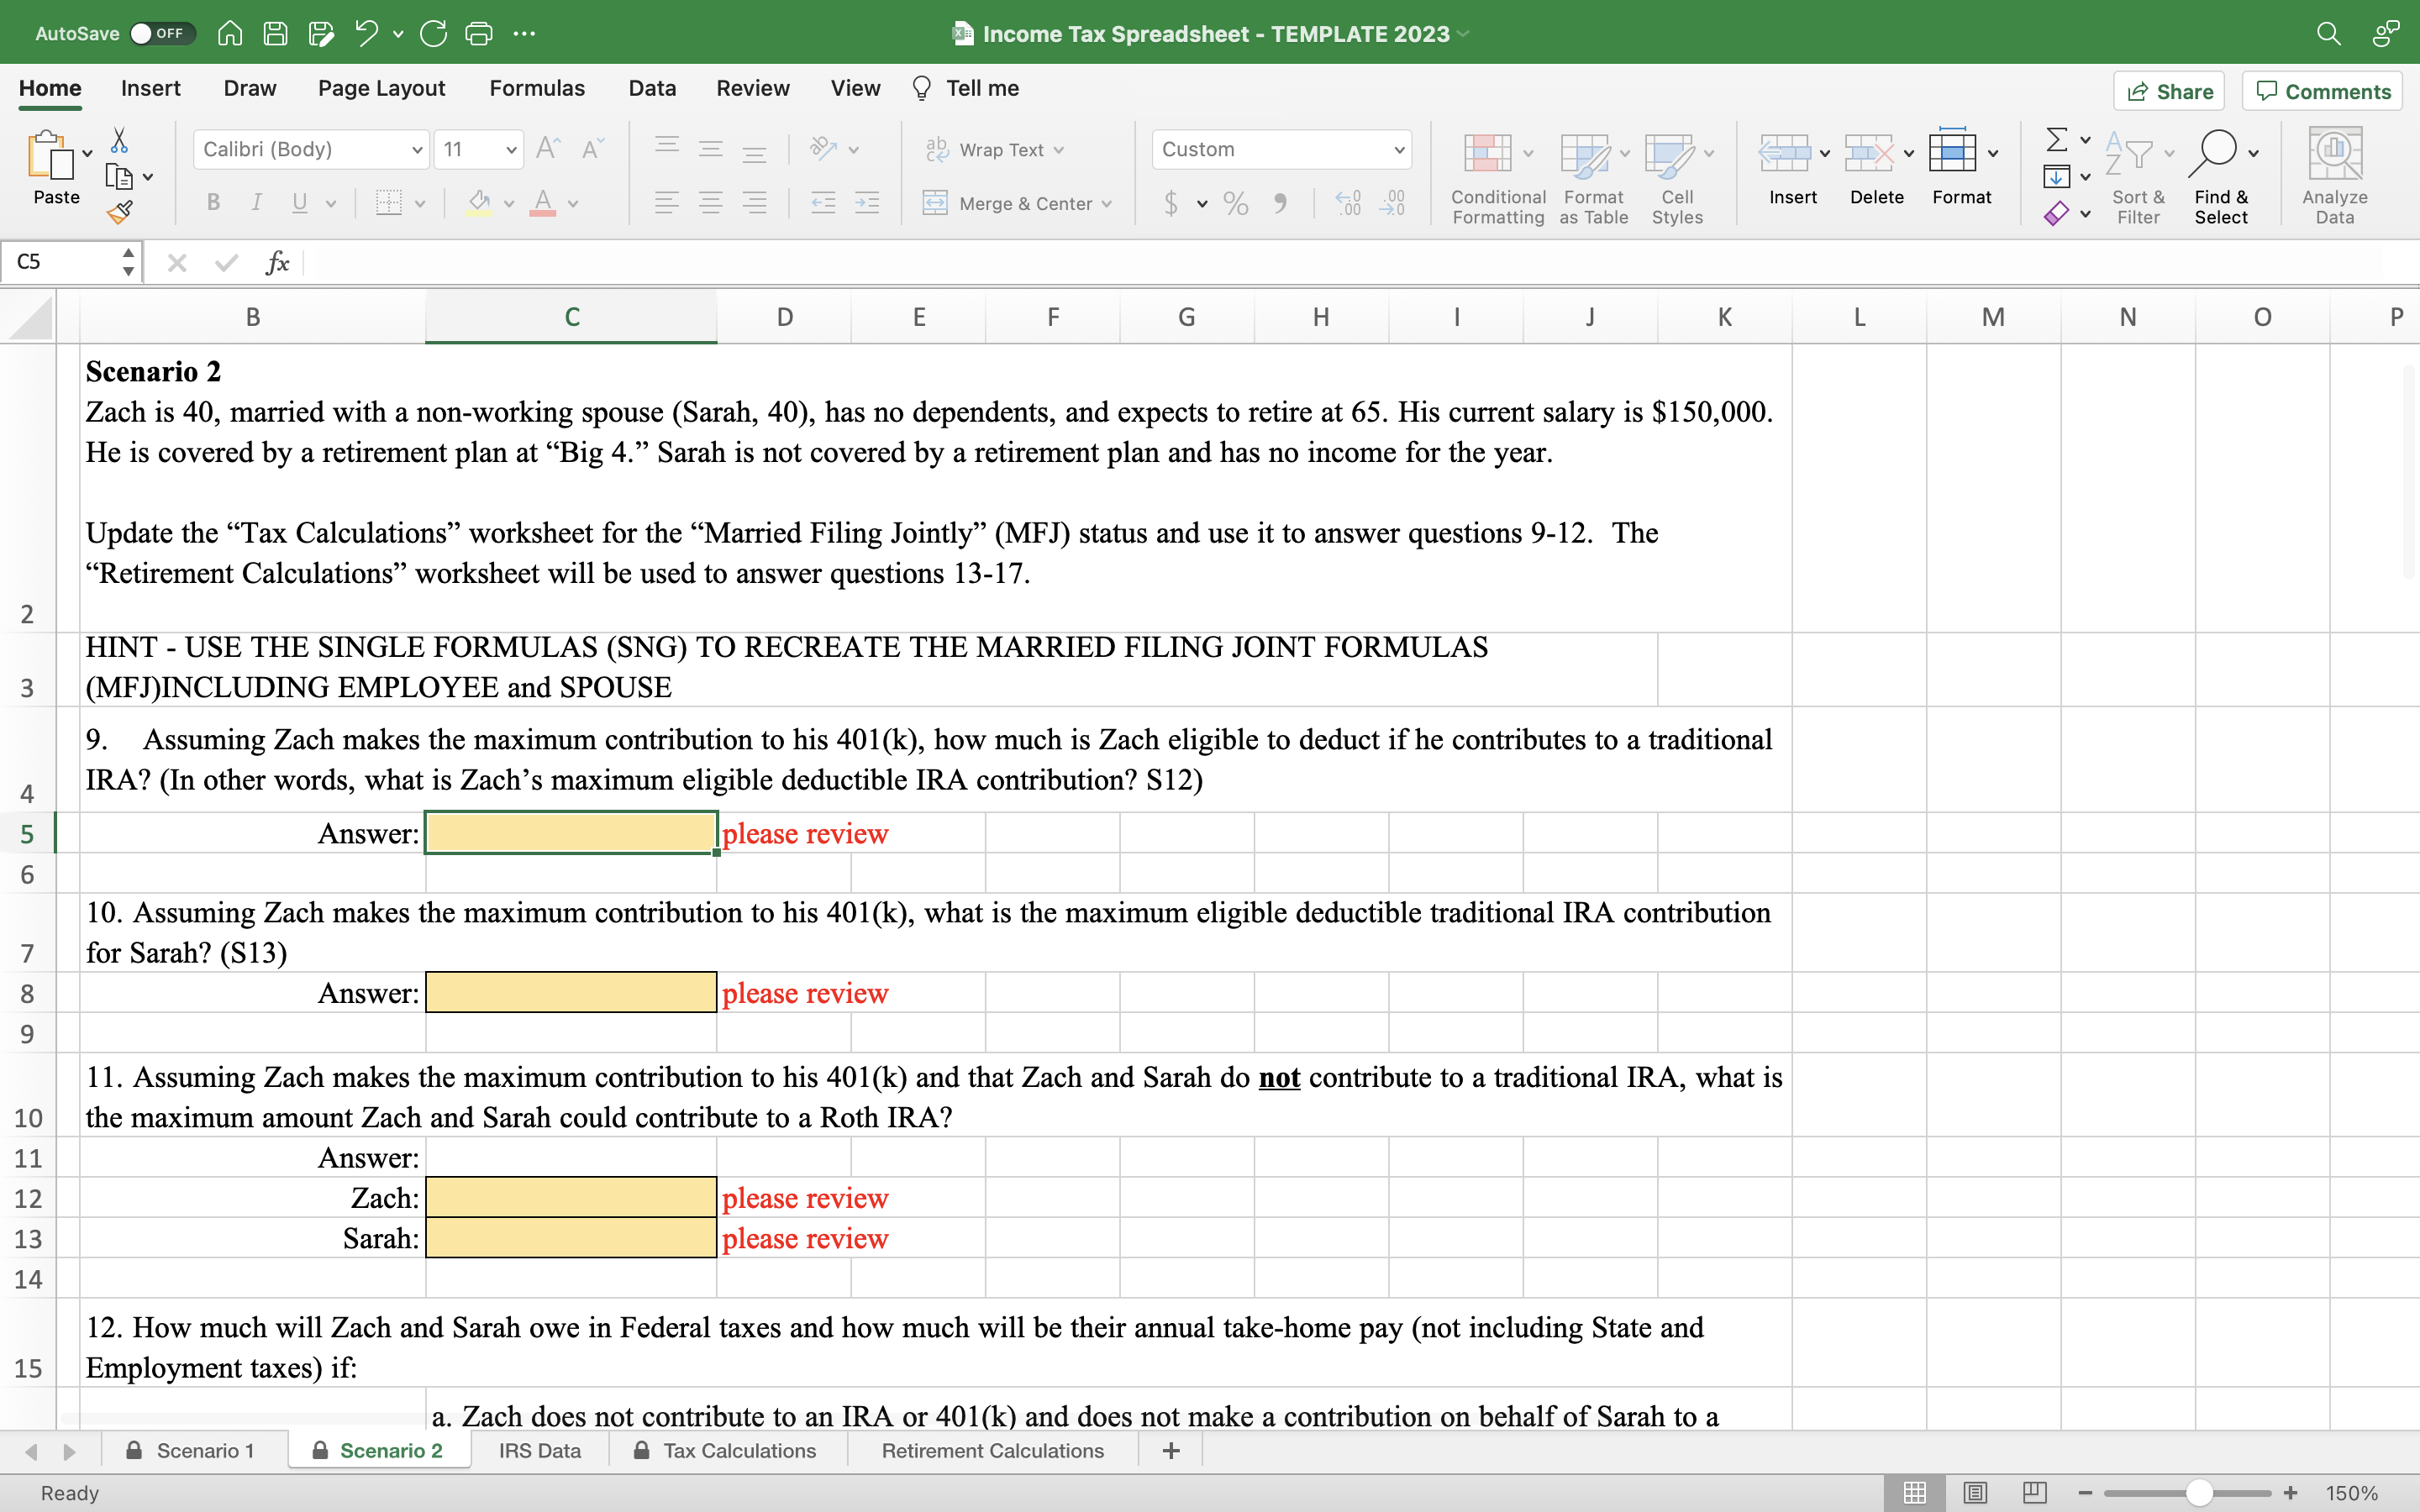Open the font name dropdown
The image size is (2420, 1512).
click(x=417, y=149)
